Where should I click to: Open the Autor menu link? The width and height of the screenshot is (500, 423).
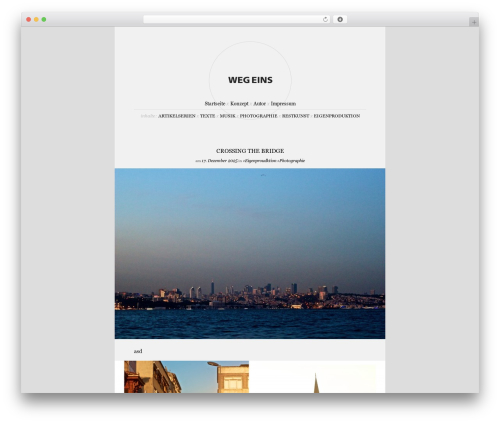click(x=259, y=104)
